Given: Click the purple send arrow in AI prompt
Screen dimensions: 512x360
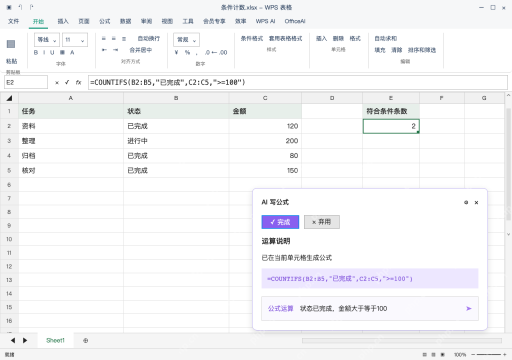Looking at the screenshot, I should pos(469,309).
